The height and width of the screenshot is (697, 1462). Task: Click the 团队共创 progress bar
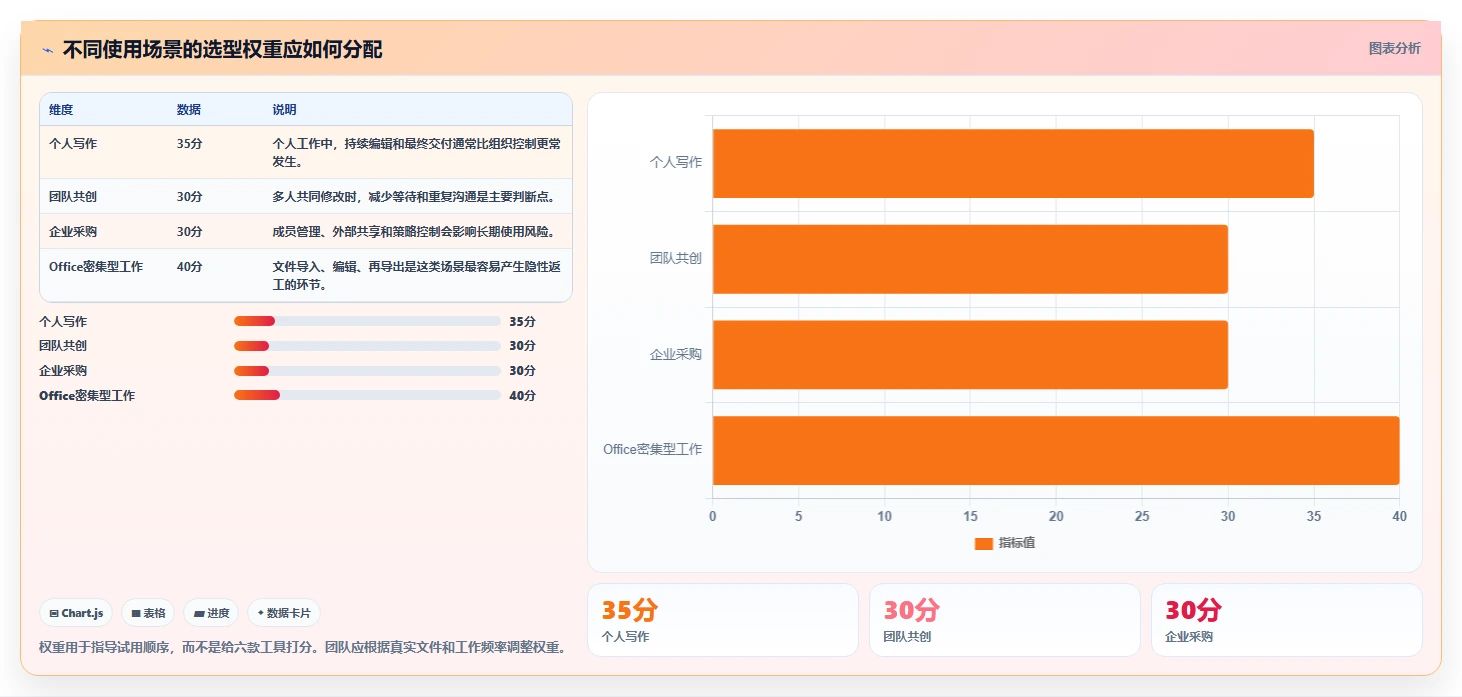(367, 346)
